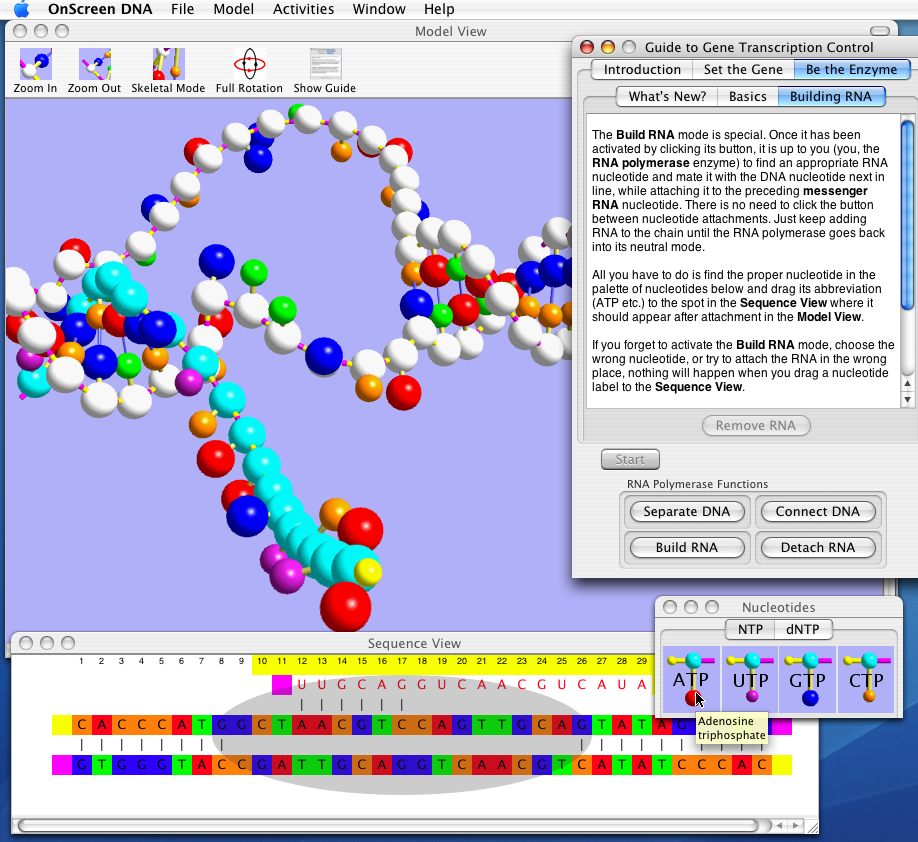Click position number 1 in the Sequence View ruler
The width and height of the screenshot is (918, 842).
tap(81, 661)
